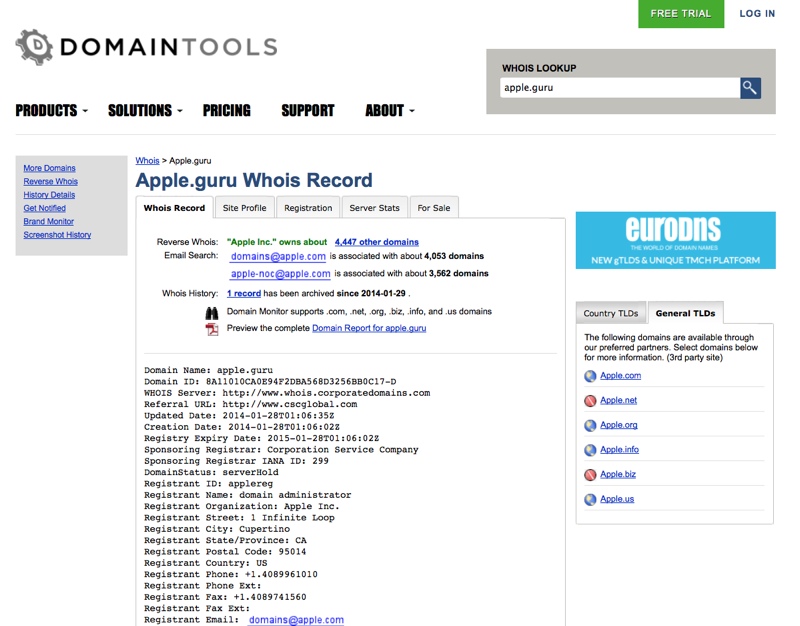This screenshot has width=800, height=626.
Task: Open the History Details sidebar link
Action: [x=49, y=194]
